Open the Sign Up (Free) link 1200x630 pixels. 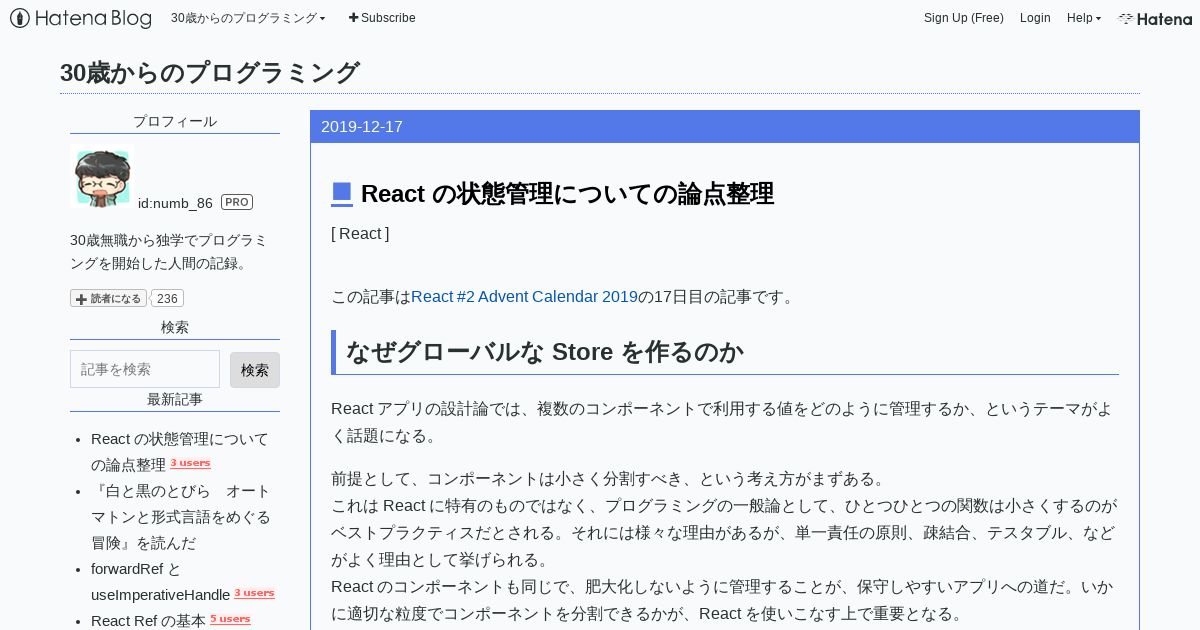point(964,18)
